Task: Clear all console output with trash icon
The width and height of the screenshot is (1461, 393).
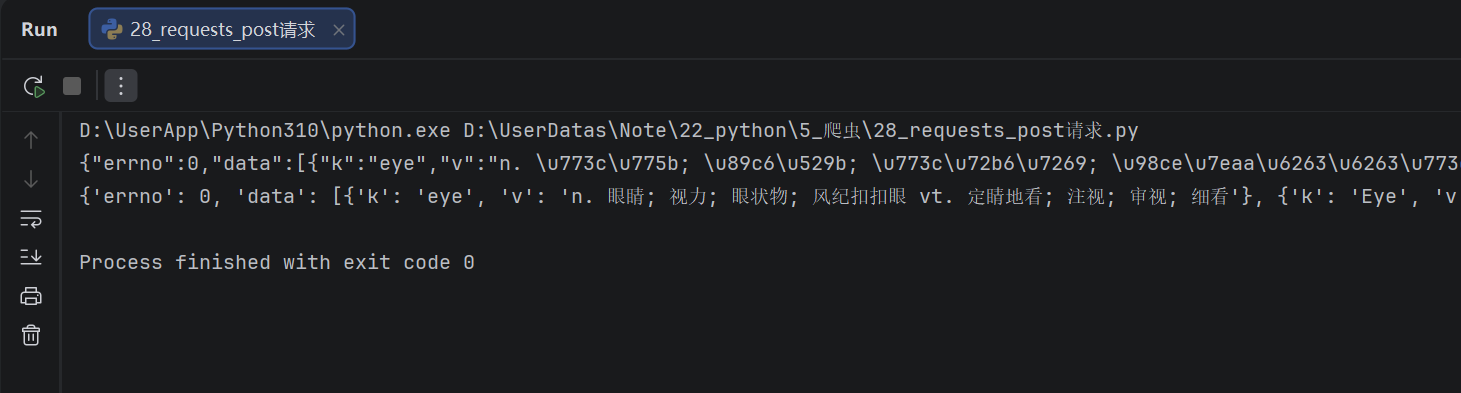Action: coord(31,335)
